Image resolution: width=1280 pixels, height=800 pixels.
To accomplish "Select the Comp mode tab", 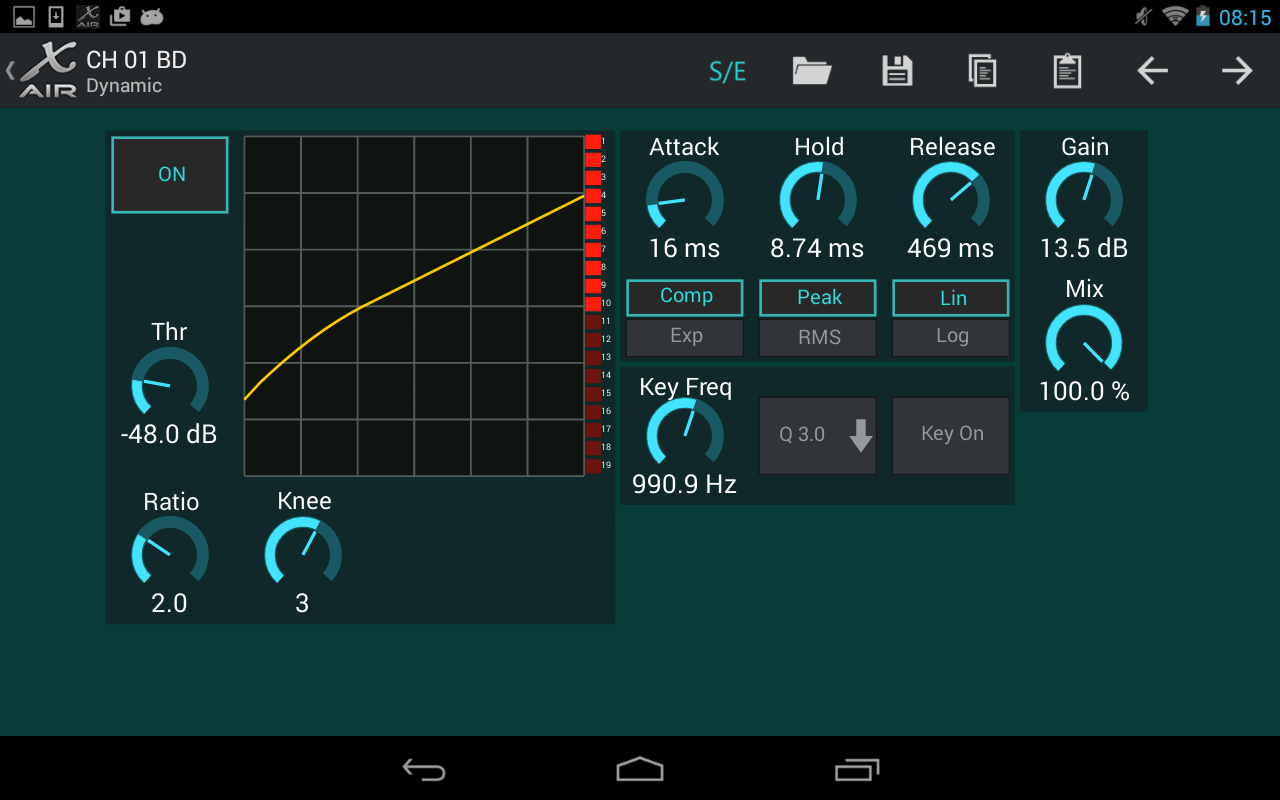I will tap(684, 297).
